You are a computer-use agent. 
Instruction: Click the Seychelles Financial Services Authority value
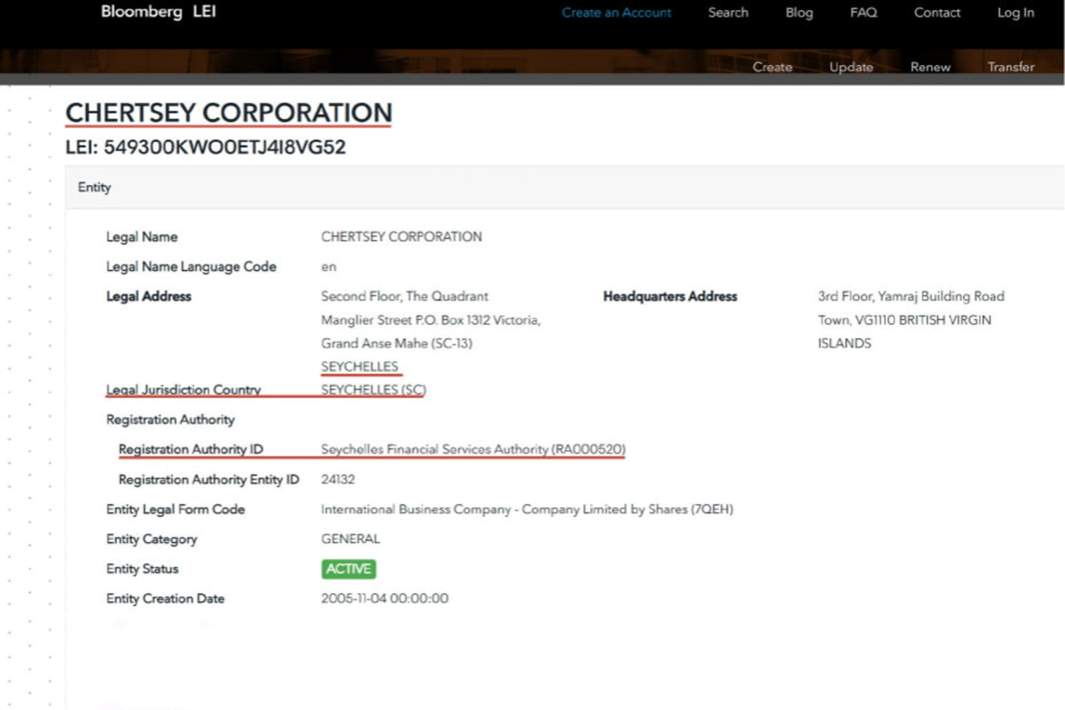pyautogui.click(x=472, y=450)
